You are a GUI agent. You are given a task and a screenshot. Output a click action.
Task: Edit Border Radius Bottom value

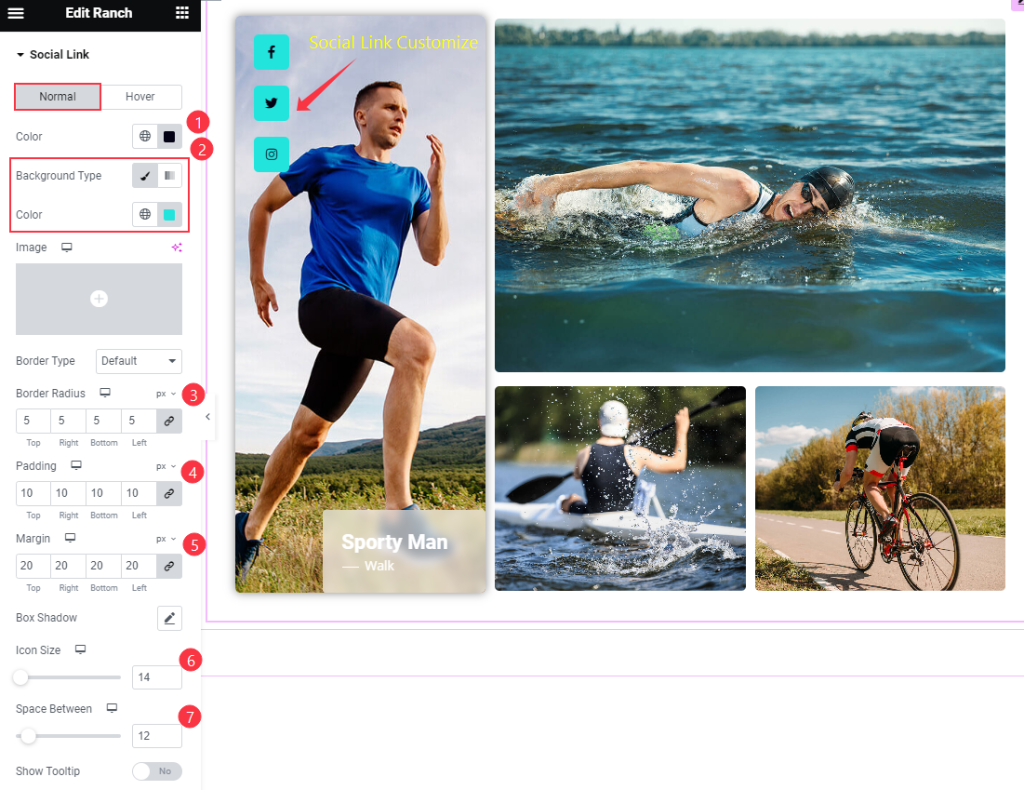[103, 421]
